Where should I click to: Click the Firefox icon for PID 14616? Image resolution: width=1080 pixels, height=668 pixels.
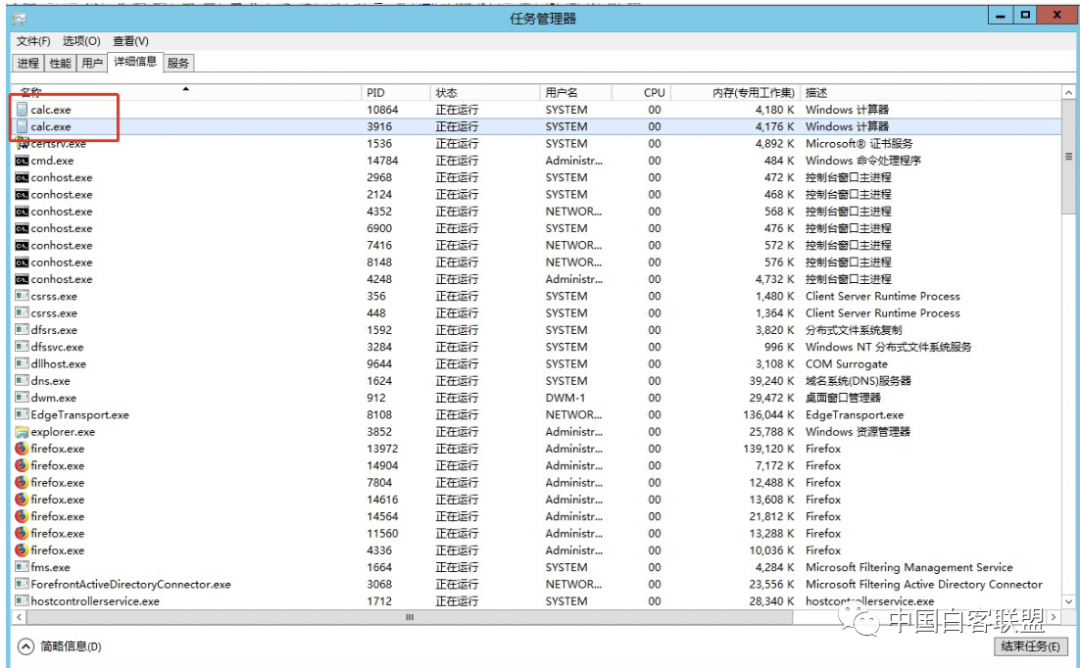pyautogui.click(x=21, y=499)
